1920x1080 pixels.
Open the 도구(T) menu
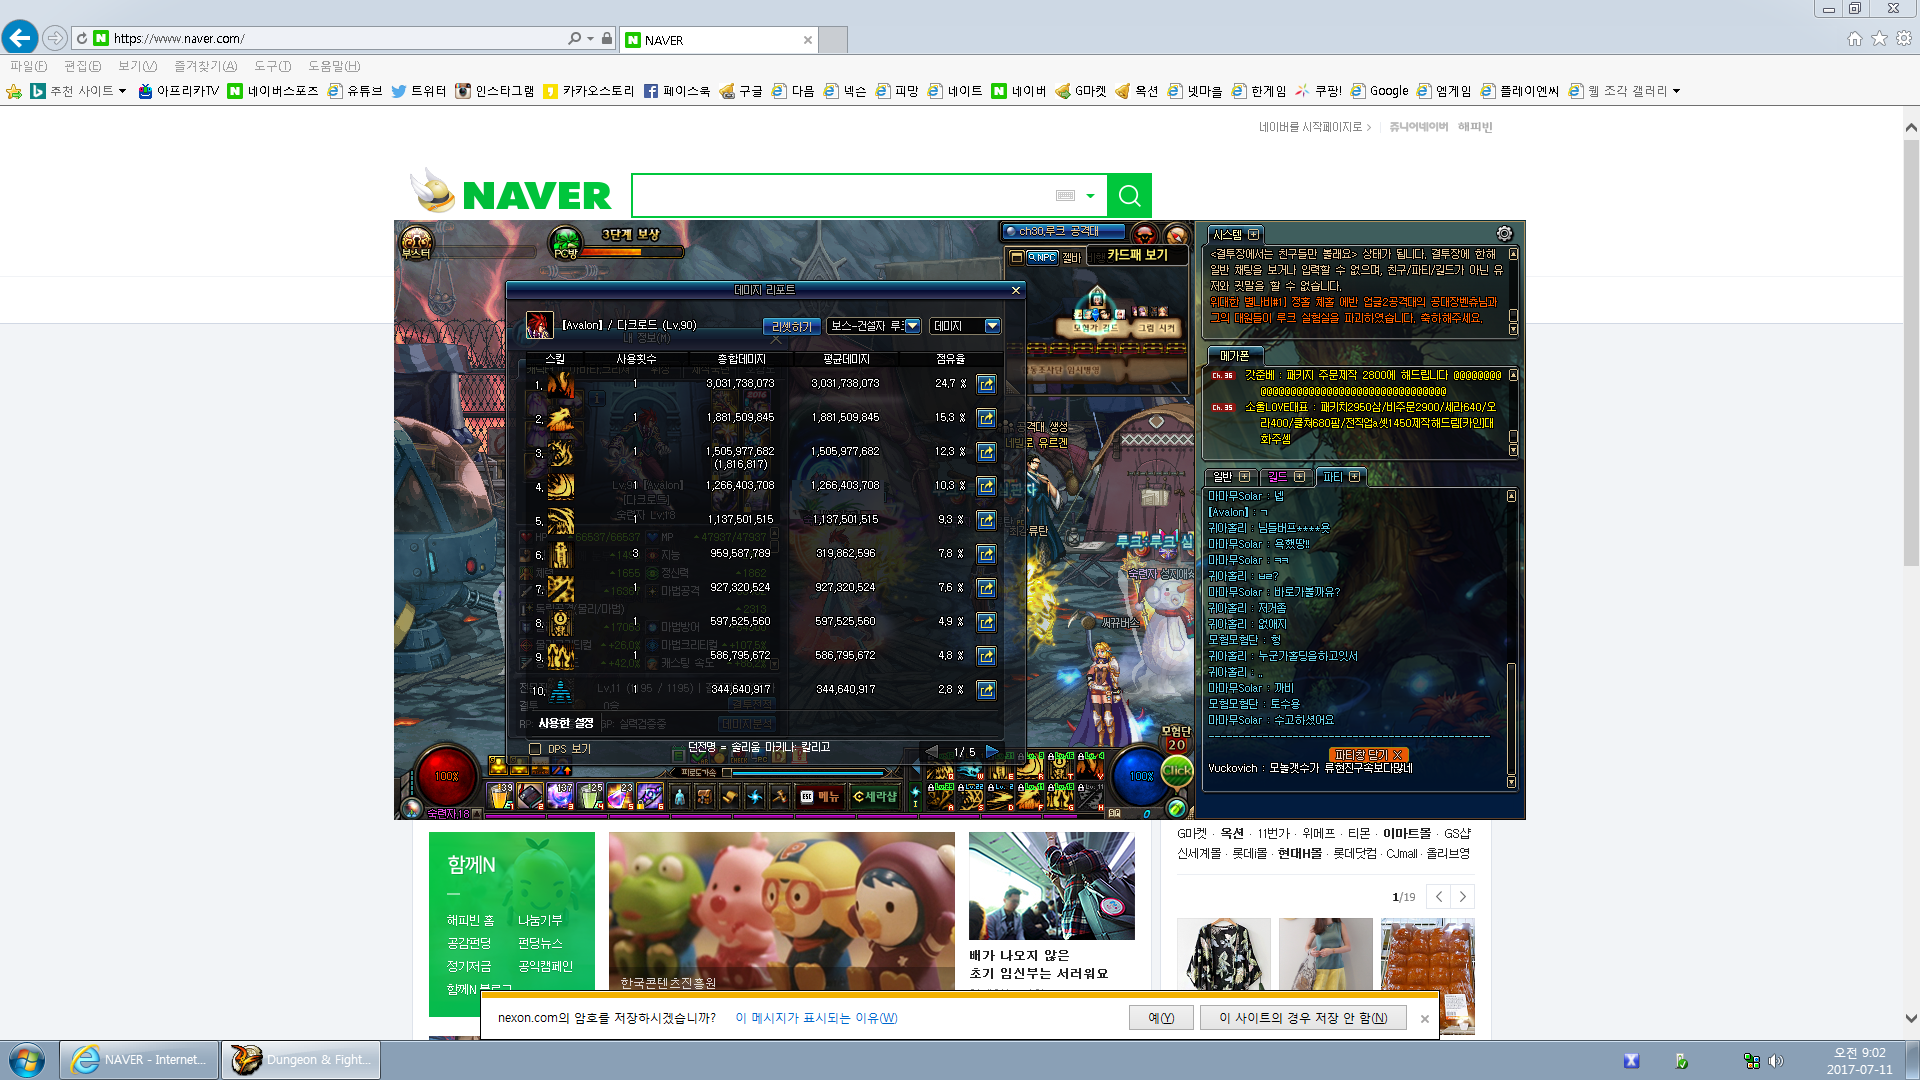[273, 66]
